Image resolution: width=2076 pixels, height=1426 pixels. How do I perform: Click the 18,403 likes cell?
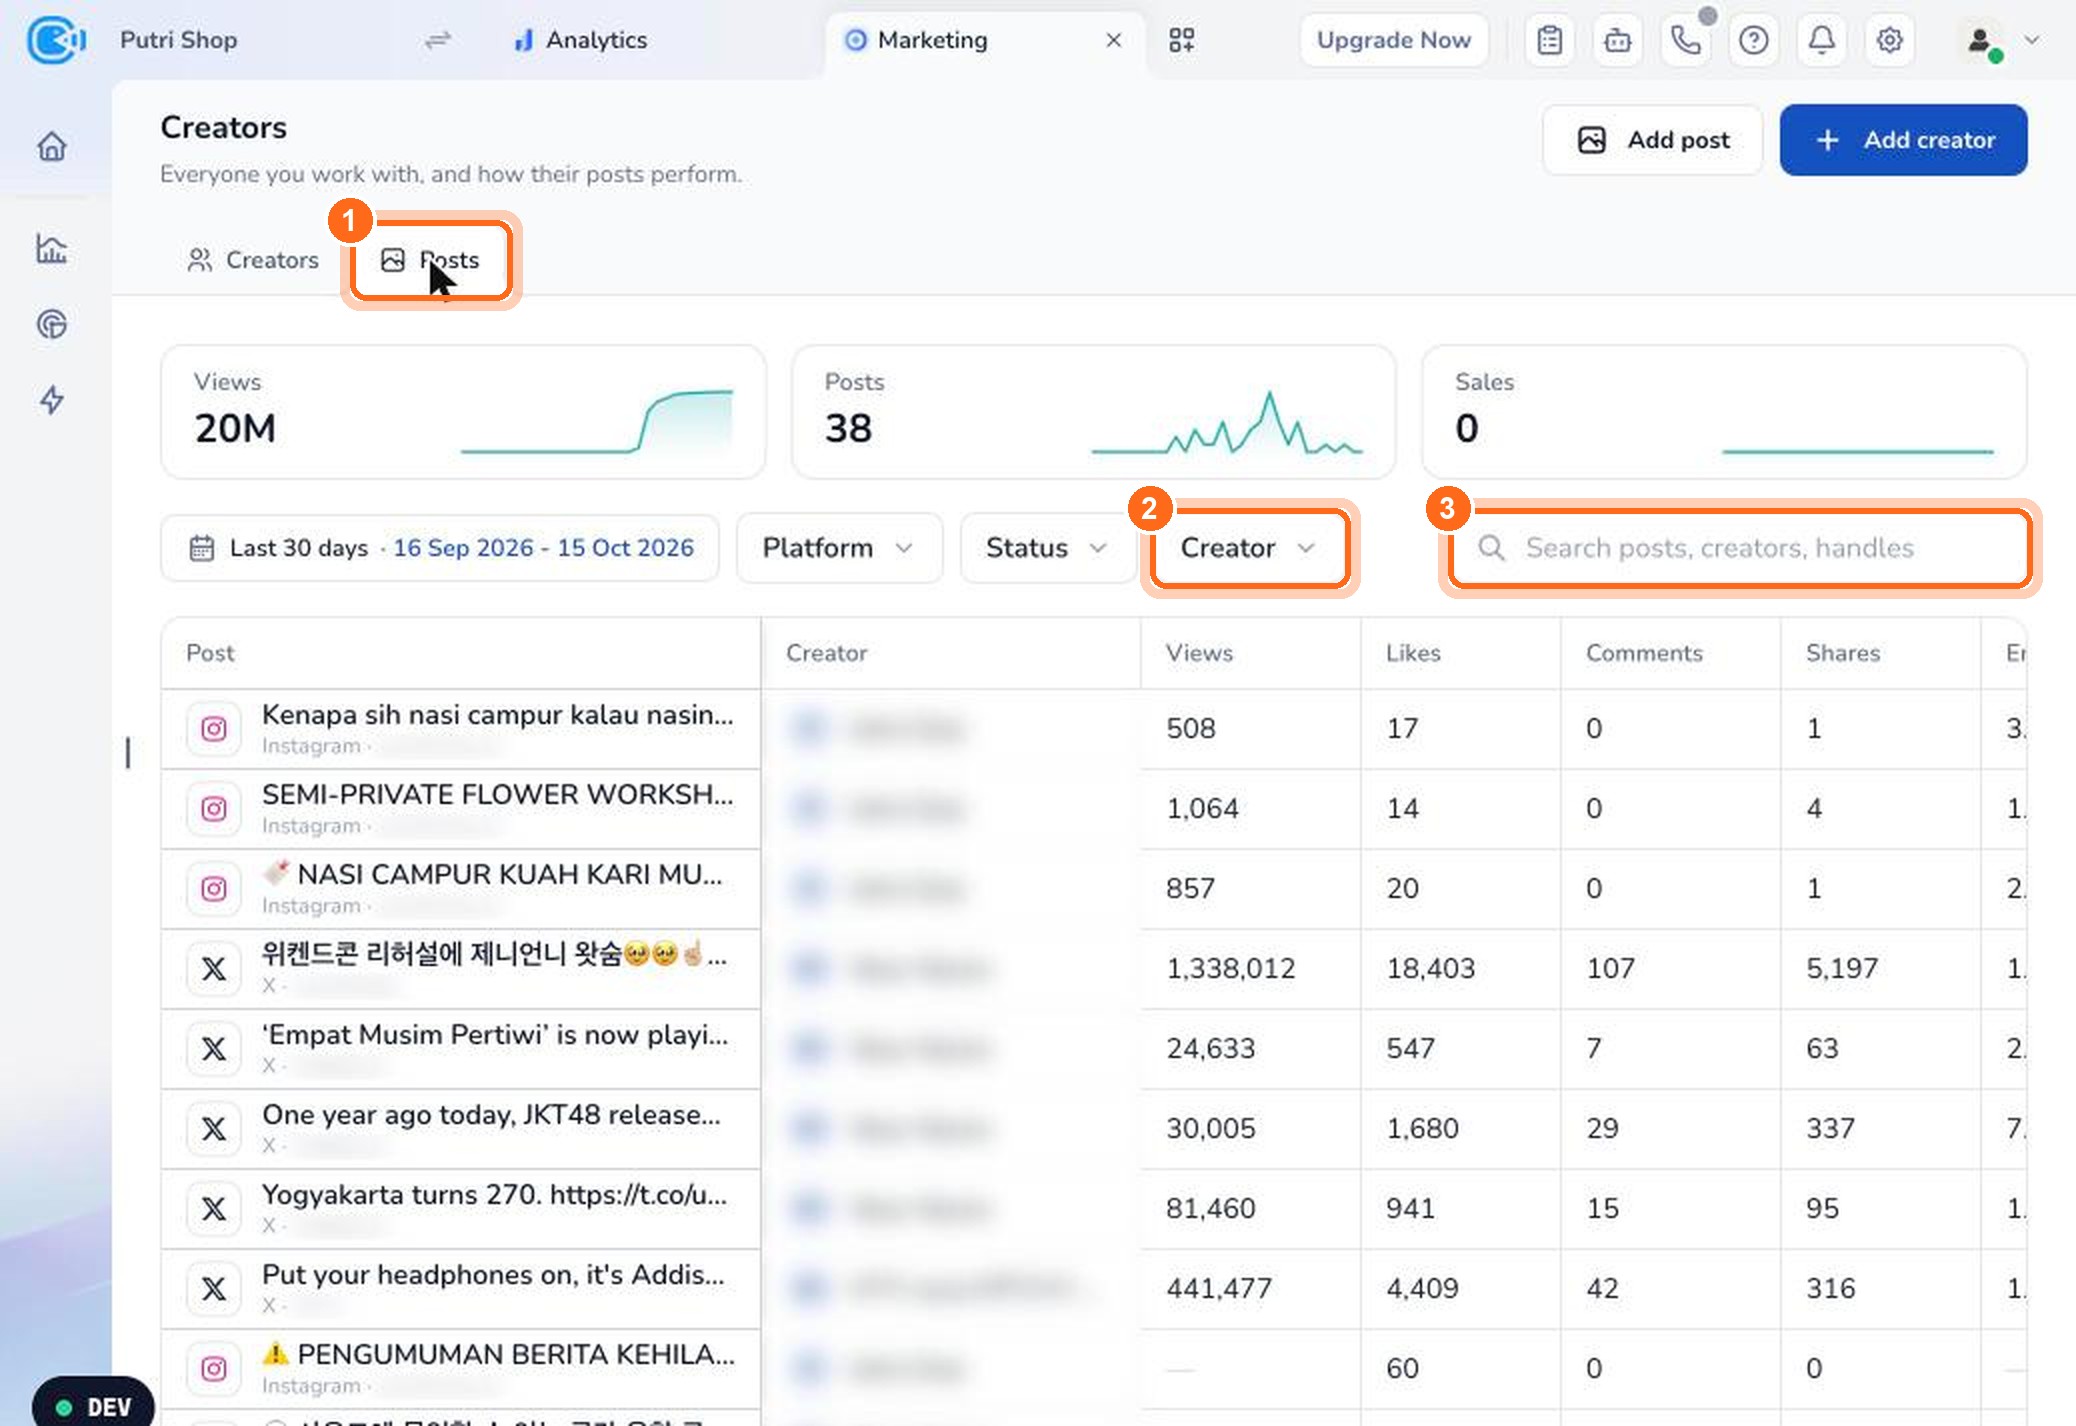coord(1431,969)
